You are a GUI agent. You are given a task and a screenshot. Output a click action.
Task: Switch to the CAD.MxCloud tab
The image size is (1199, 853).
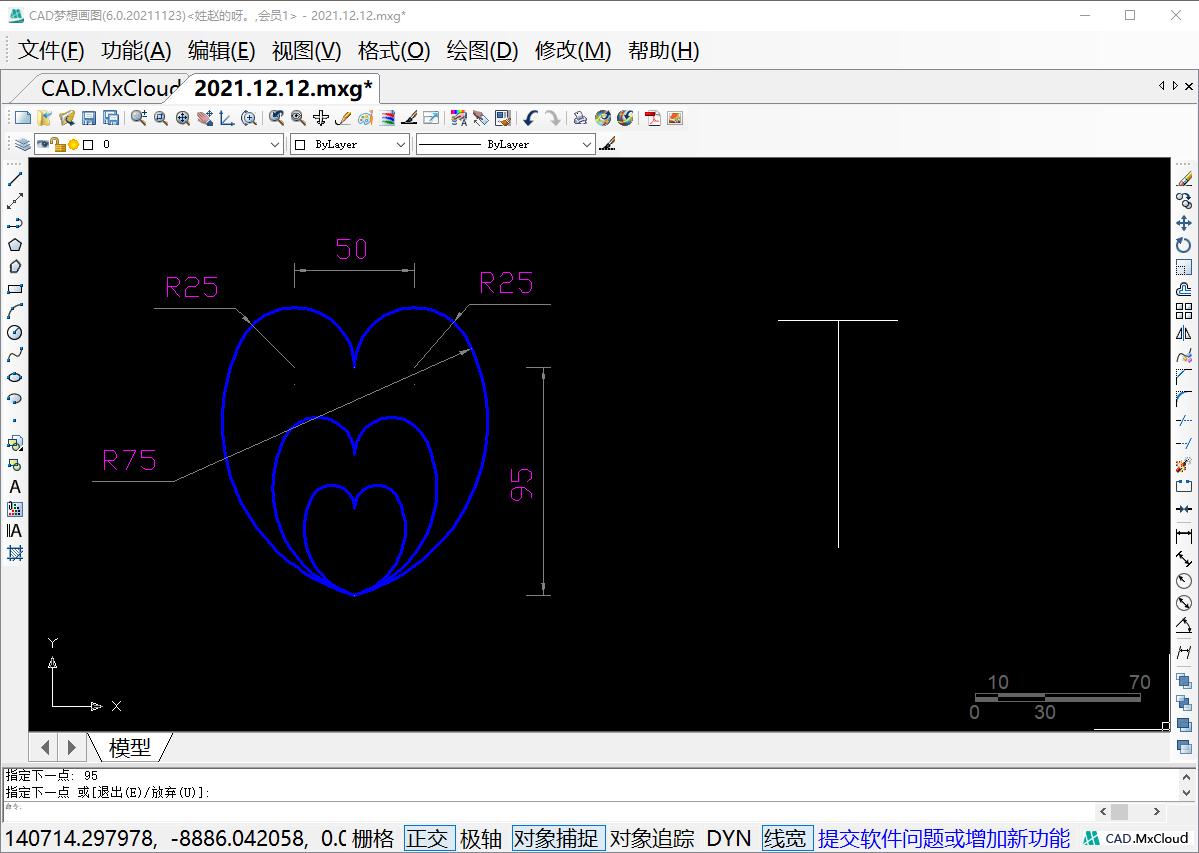[x=108, y=88]
